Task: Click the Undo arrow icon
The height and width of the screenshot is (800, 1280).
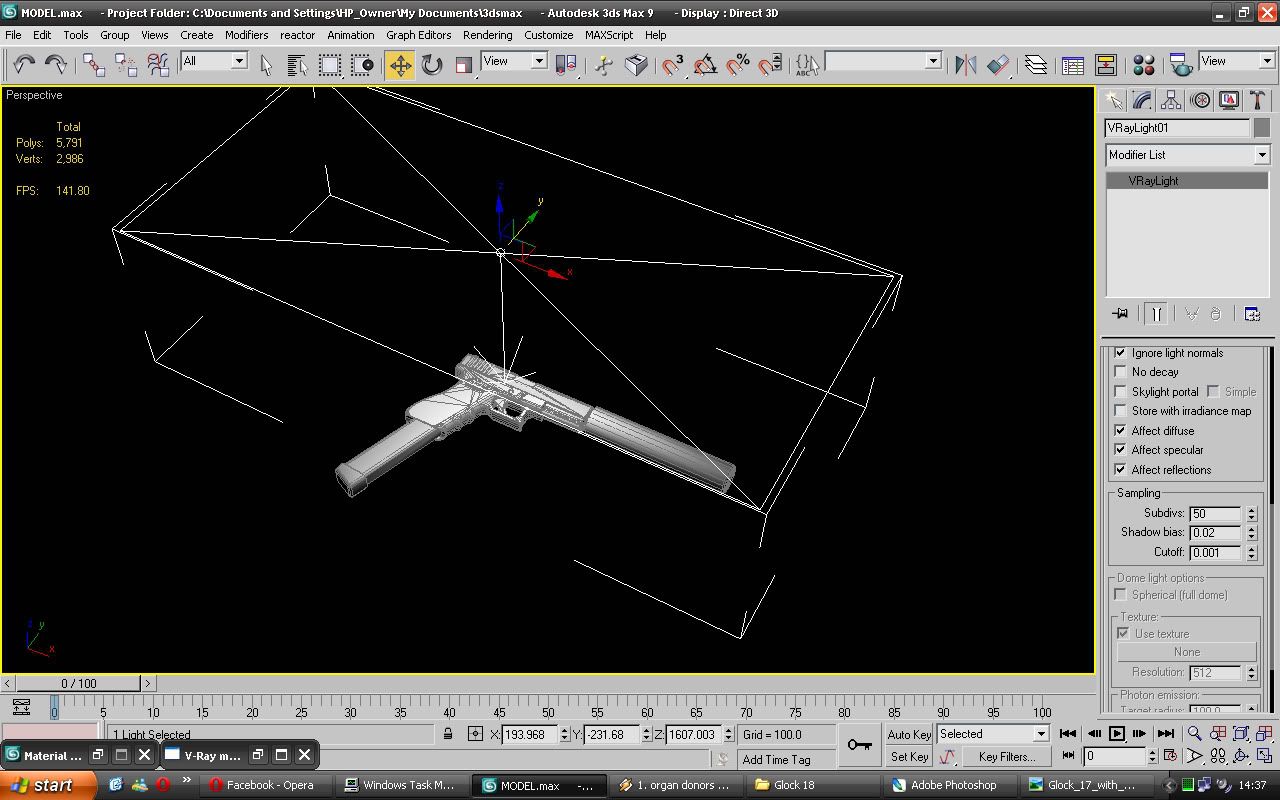Action: tap(24, 65)
